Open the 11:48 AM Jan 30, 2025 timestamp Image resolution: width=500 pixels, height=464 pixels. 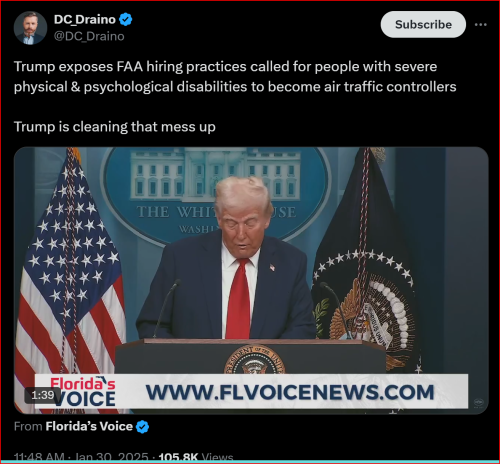[x=81, y=457]
